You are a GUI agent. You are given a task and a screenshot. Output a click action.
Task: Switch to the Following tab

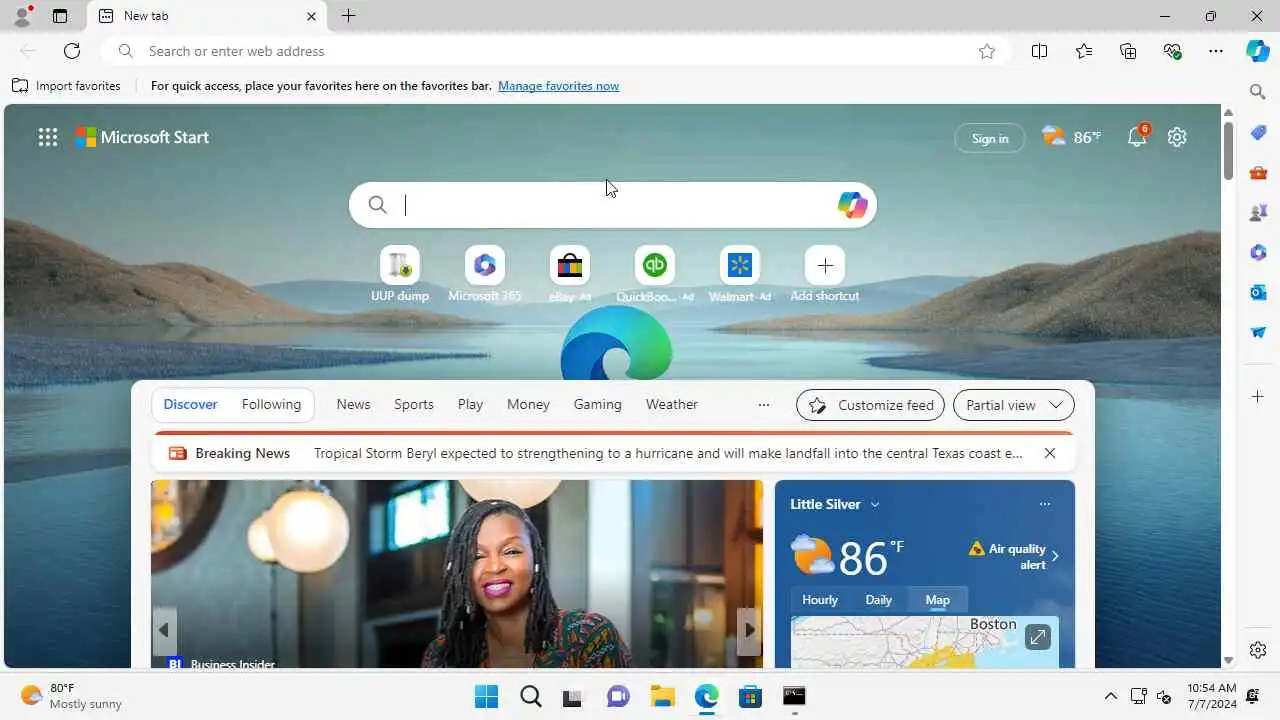click(271, 404)
